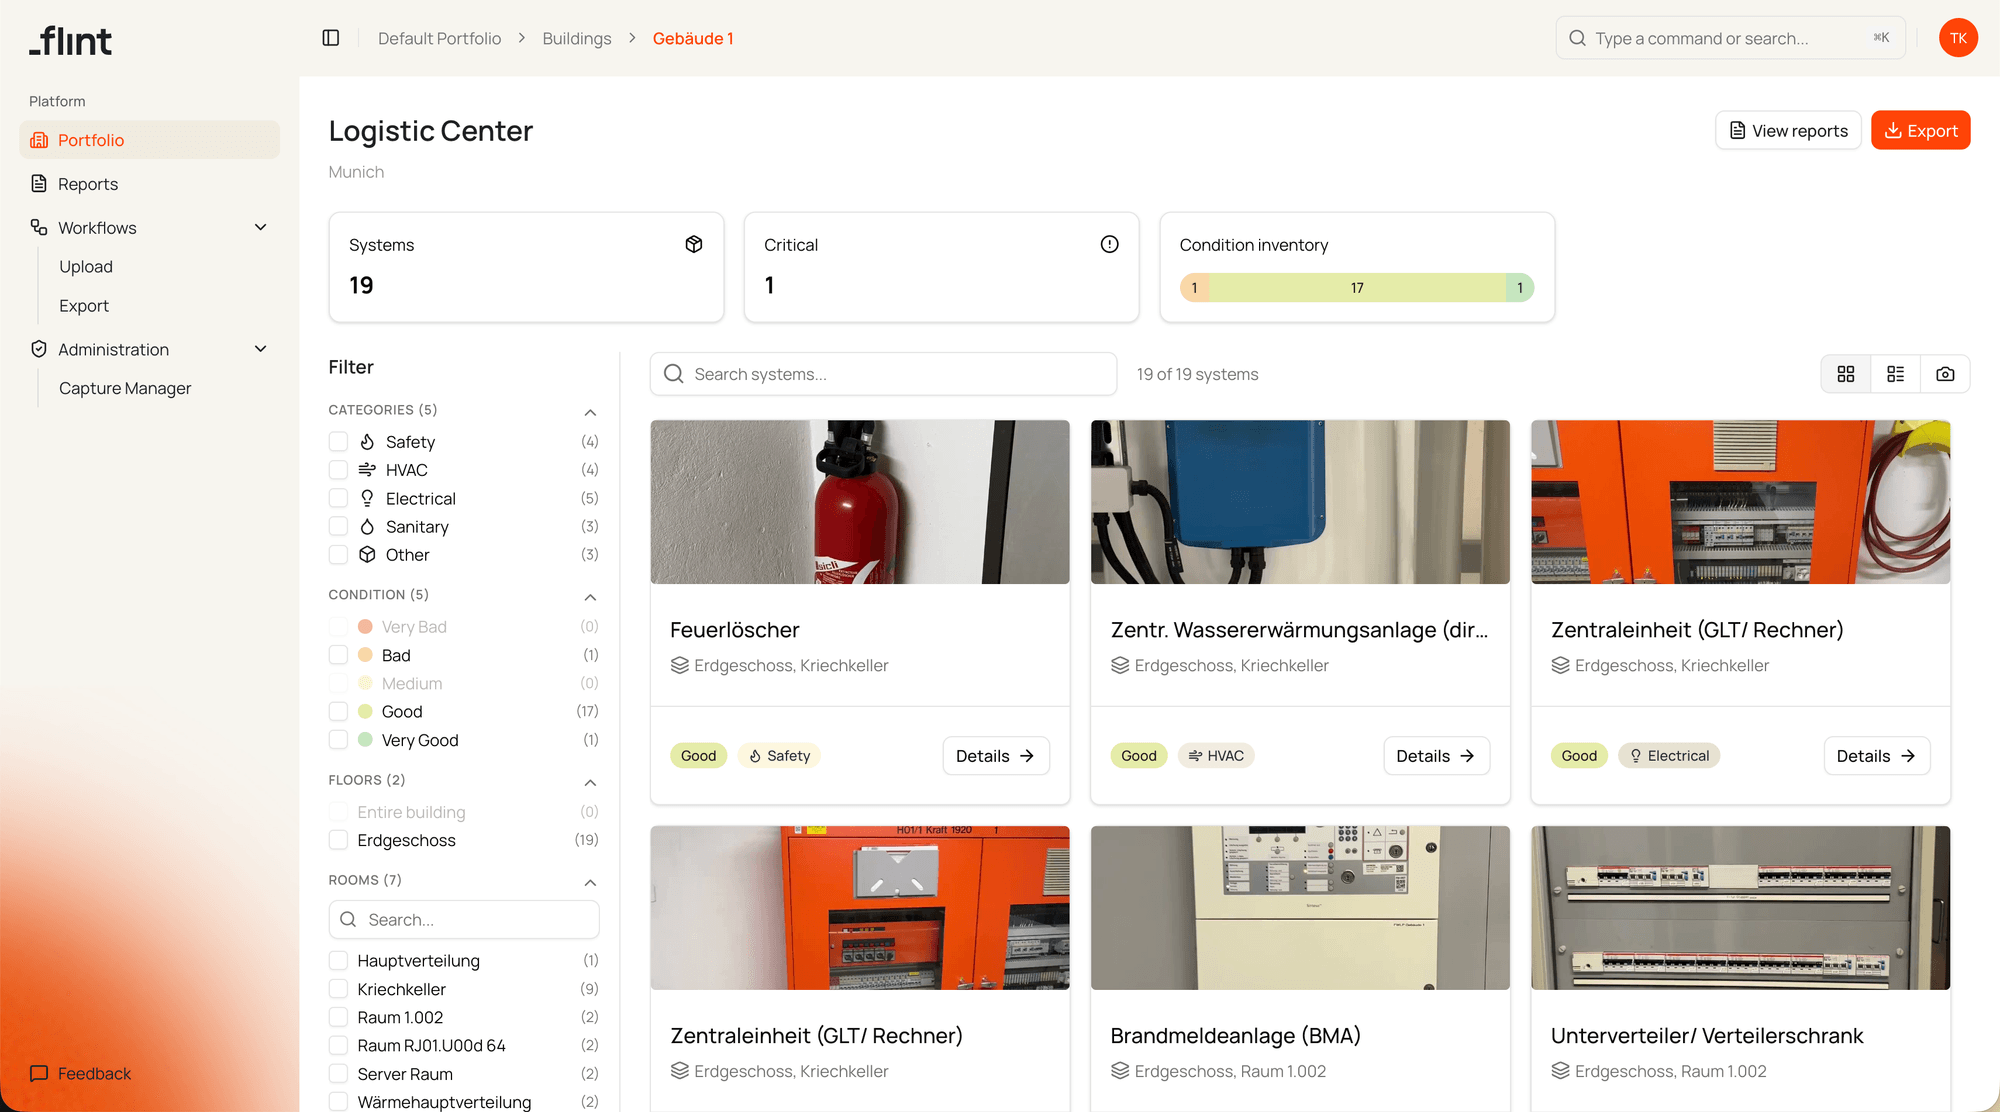
Task: Switch to list view icon
Action: pos(1895,374)
